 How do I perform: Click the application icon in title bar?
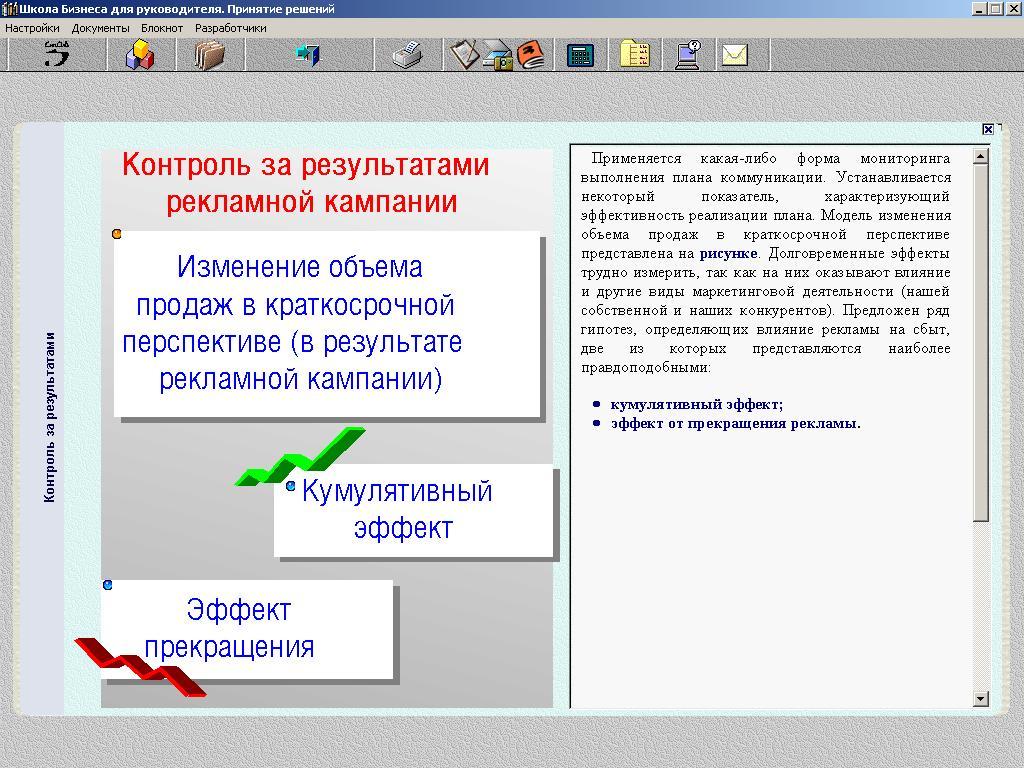tap(9, 9)
